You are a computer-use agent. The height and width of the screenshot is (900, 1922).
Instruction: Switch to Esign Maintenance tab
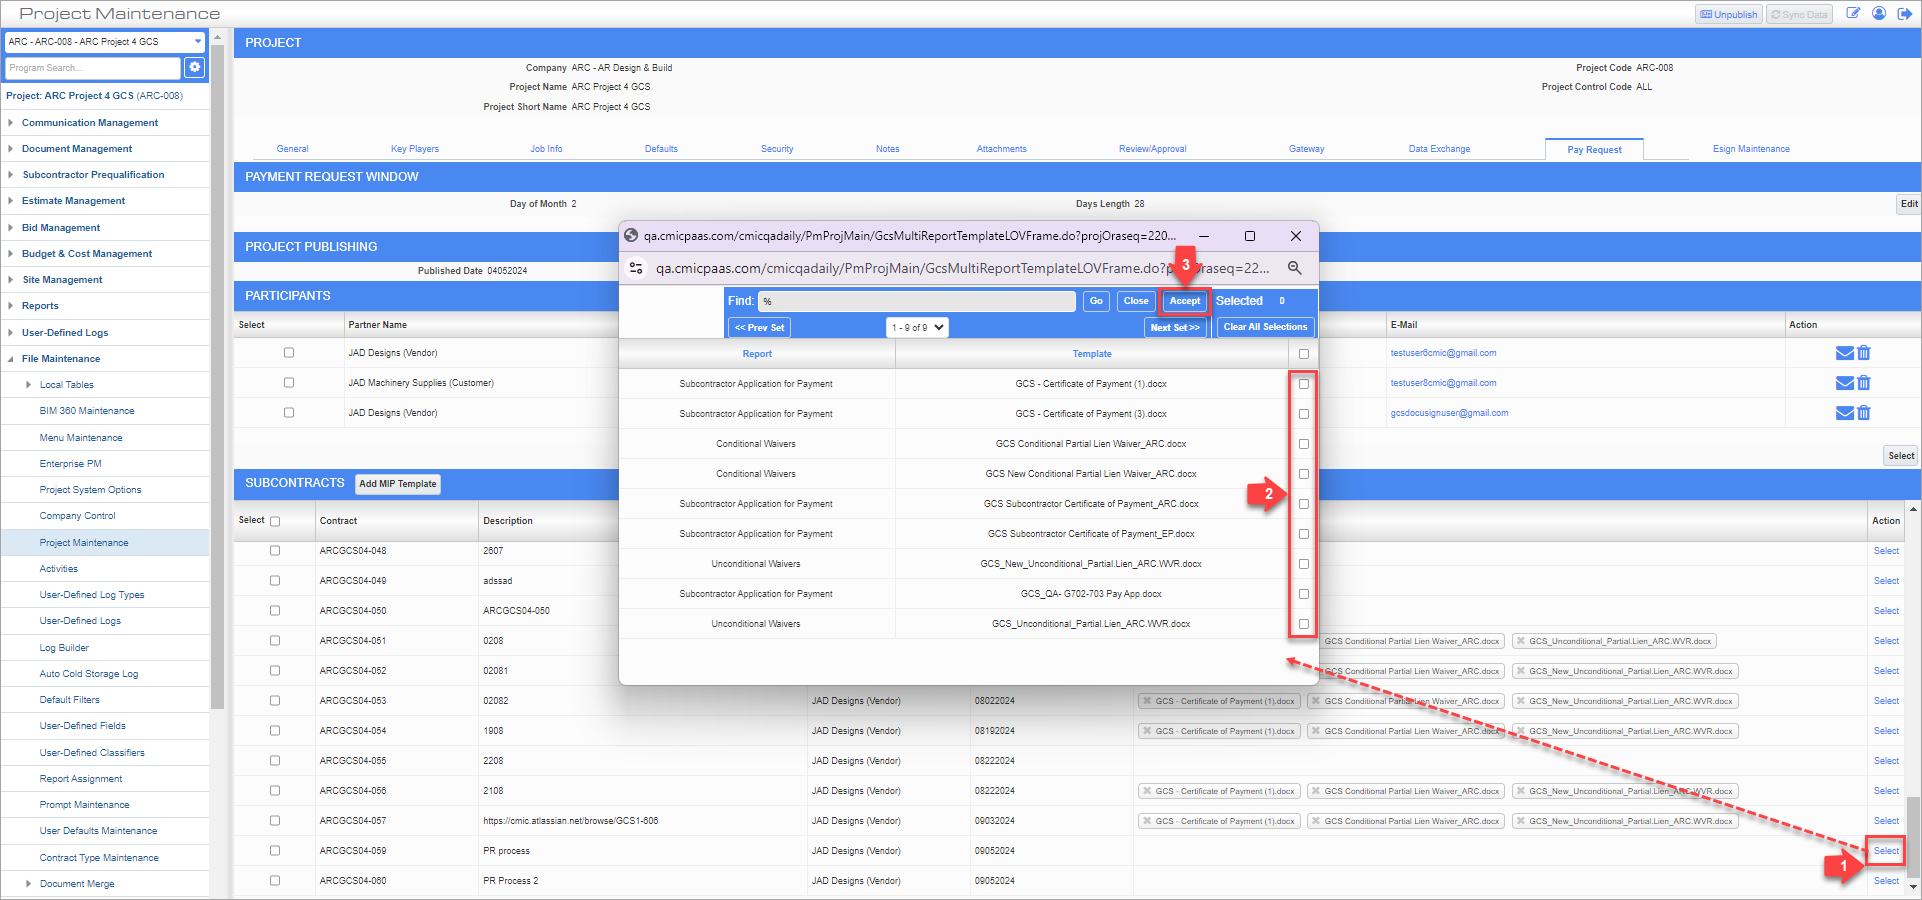[1751, 149]
